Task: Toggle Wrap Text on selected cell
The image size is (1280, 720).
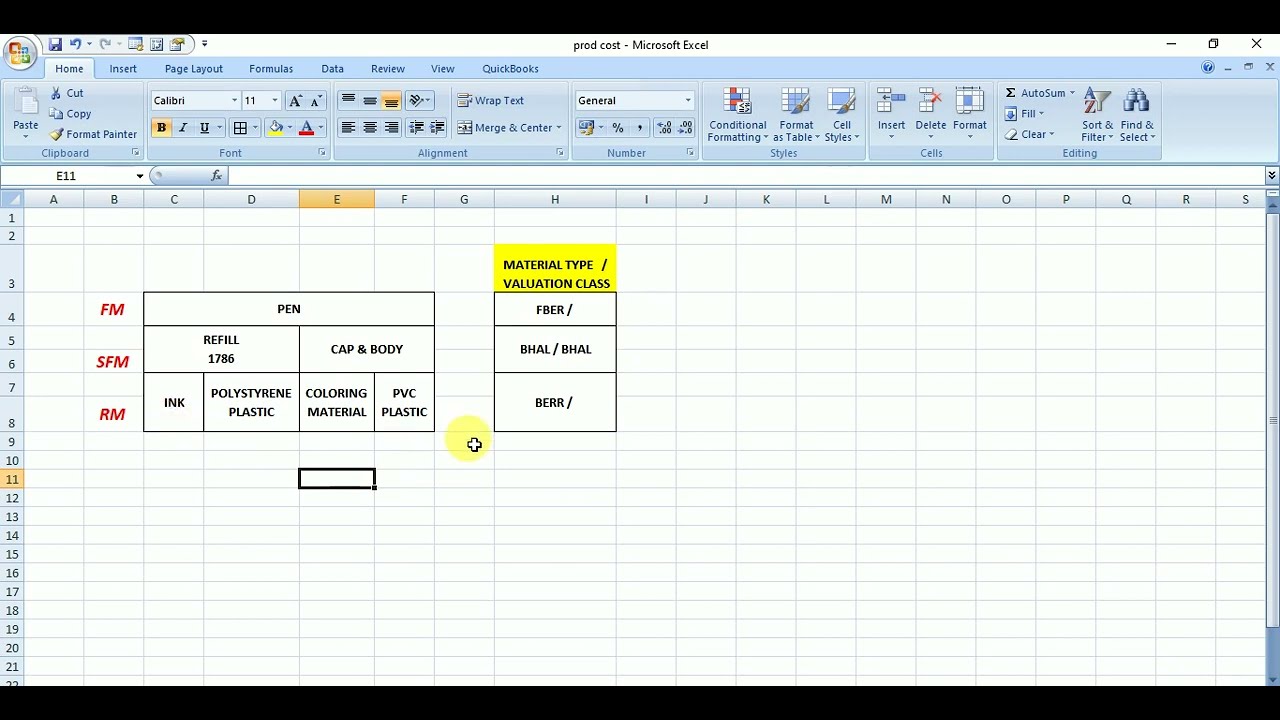Action: [491, 101]
